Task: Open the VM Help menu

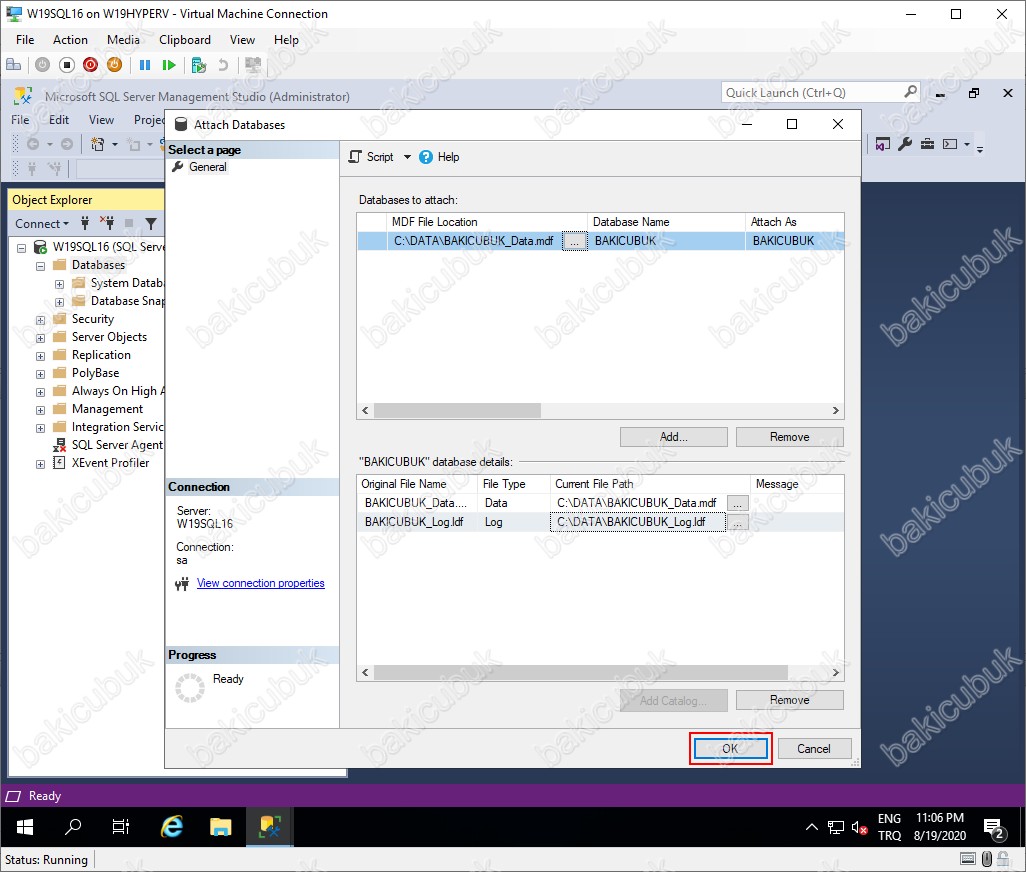Action: pyautogui.click(x=286, y=40)
